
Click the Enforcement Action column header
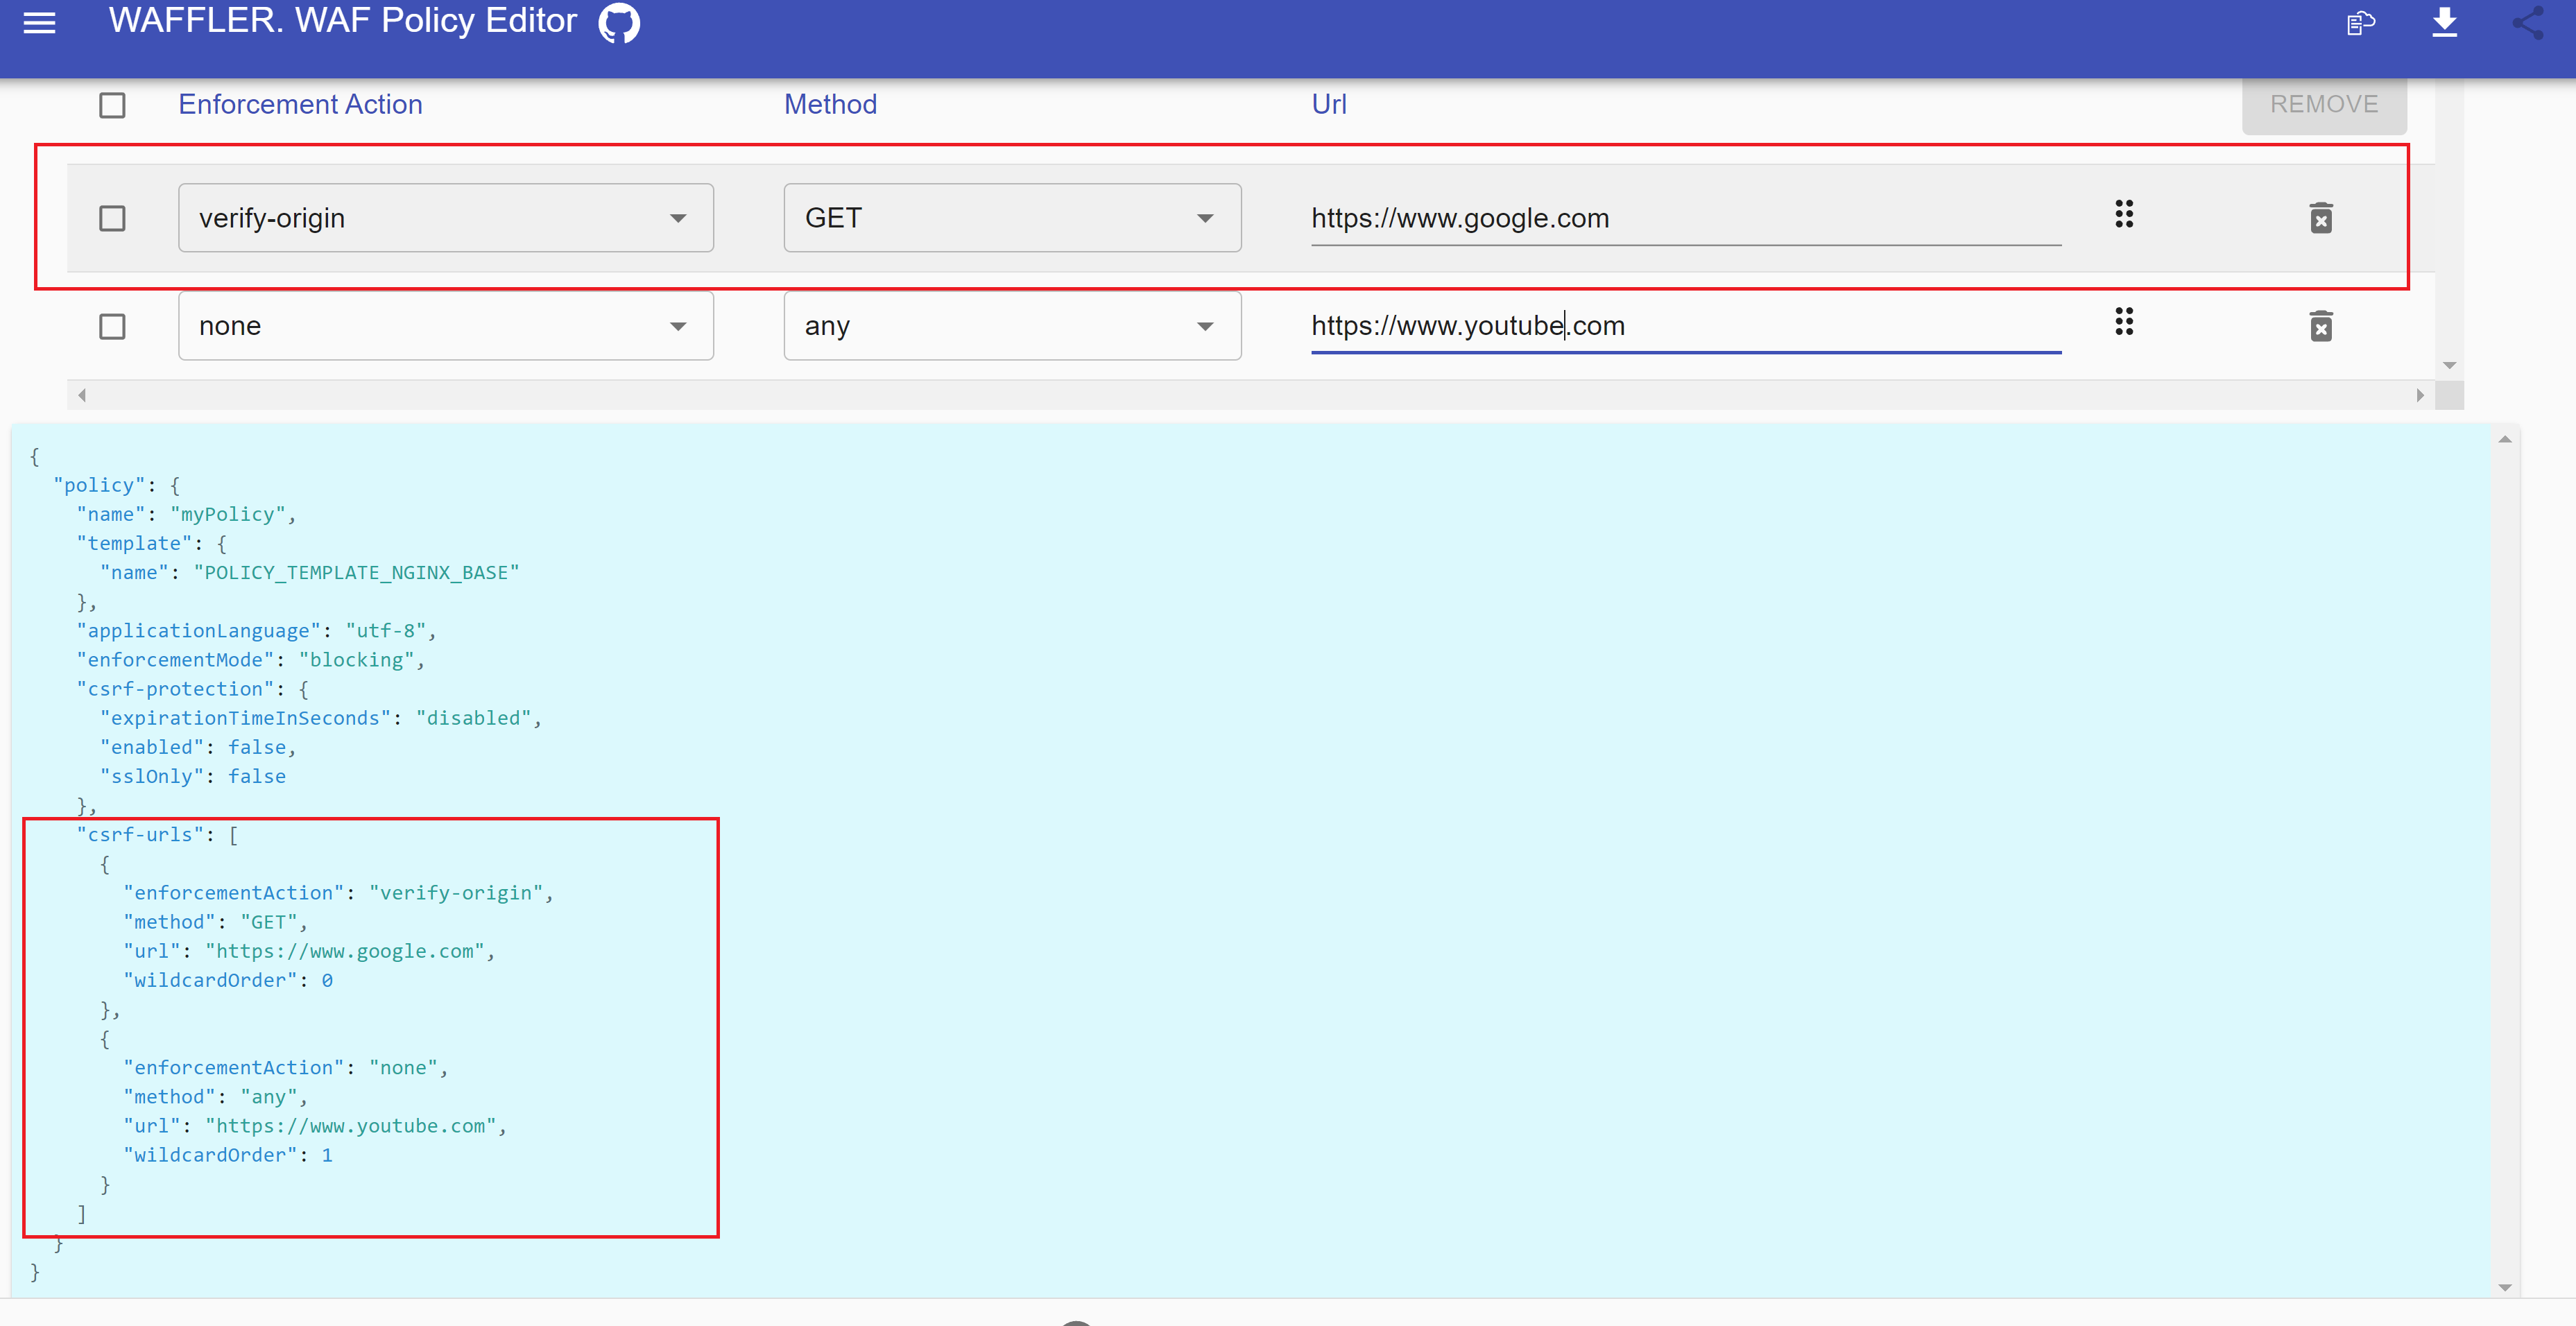[x=299, y=104]
